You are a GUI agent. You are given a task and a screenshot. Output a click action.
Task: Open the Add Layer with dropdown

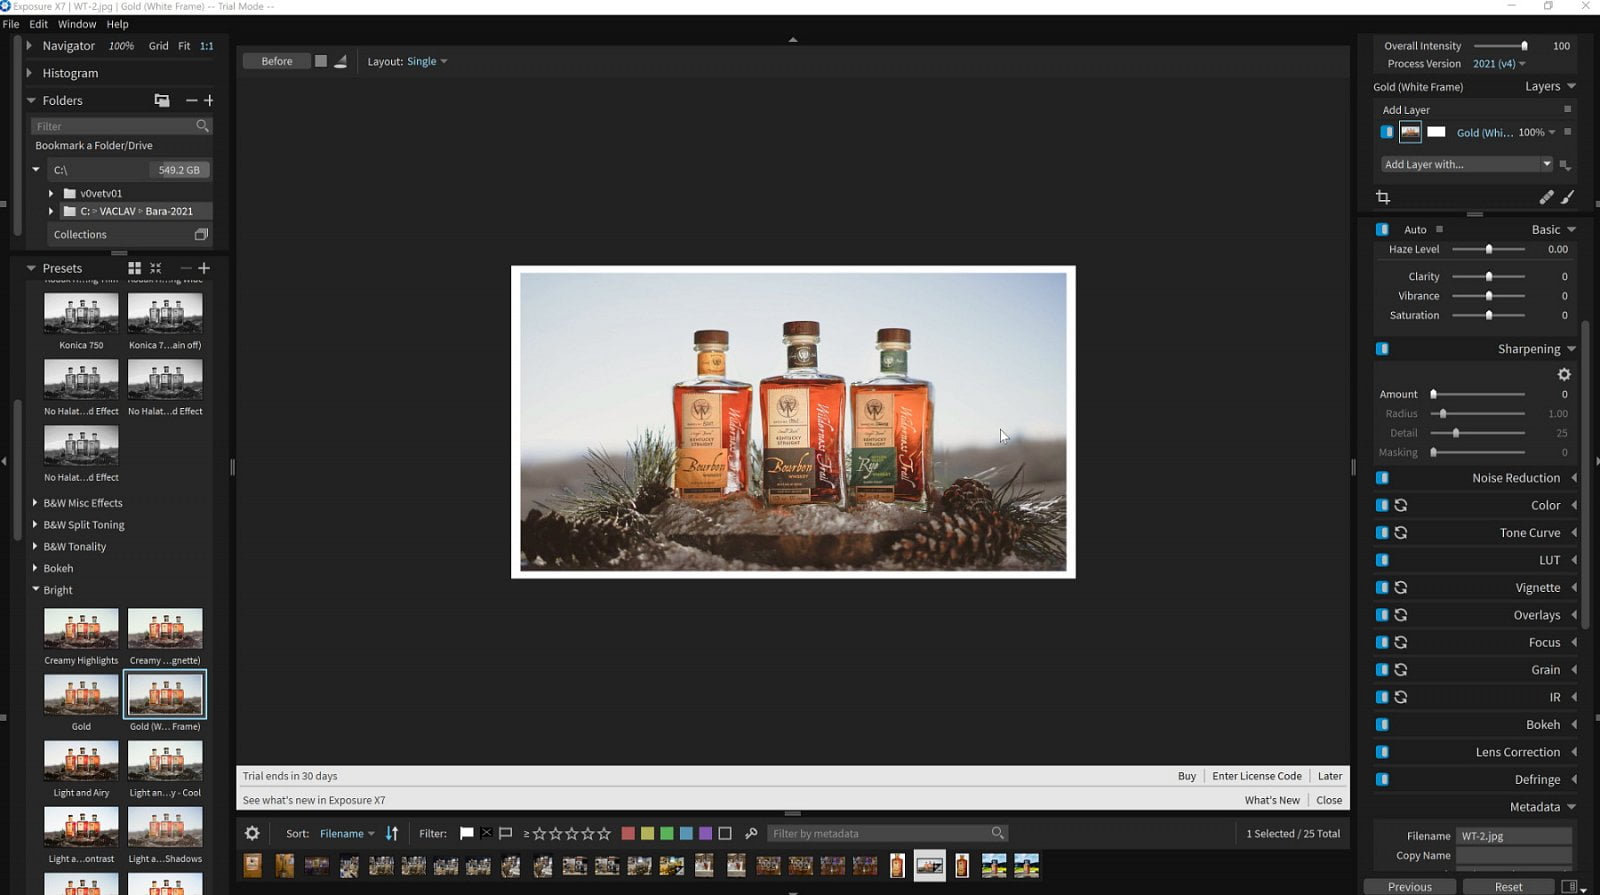(x=1467, y=164)
